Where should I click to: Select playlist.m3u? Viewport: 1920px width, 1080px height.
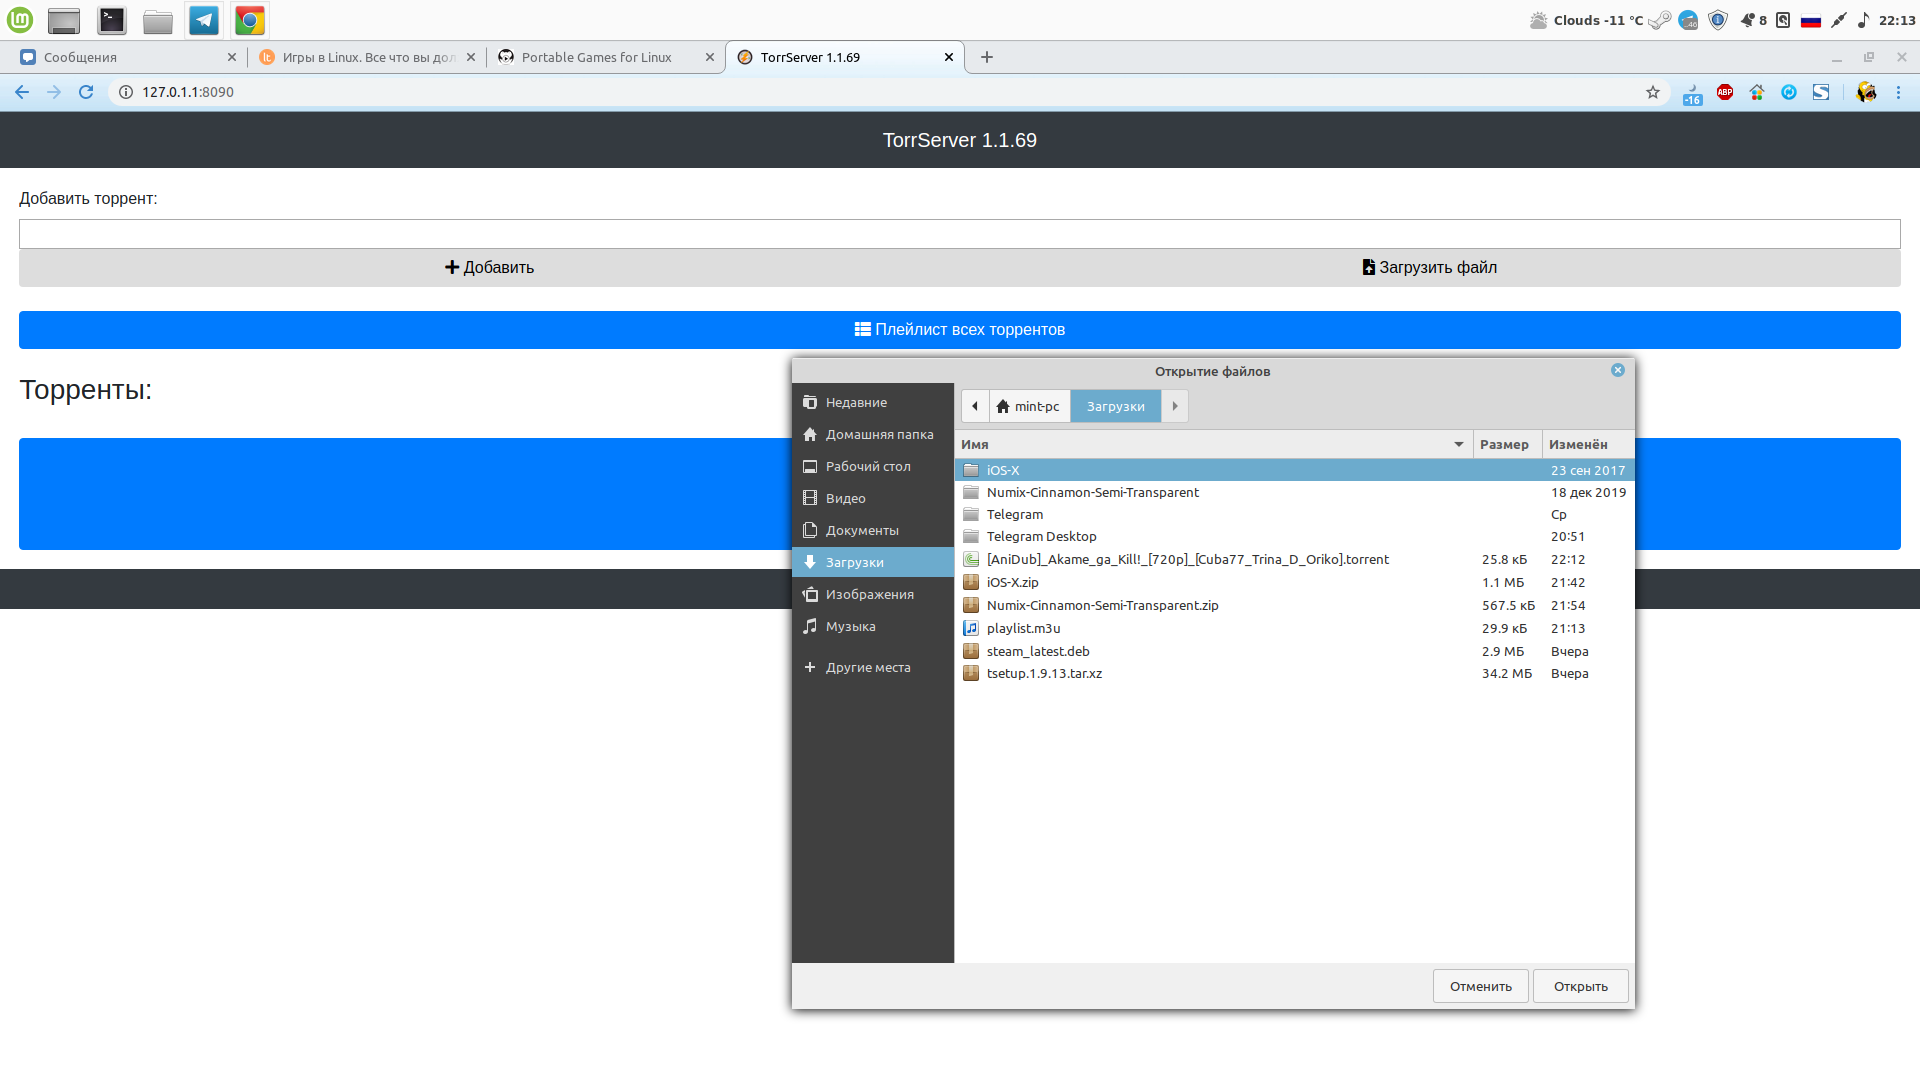pos(1294,628)
